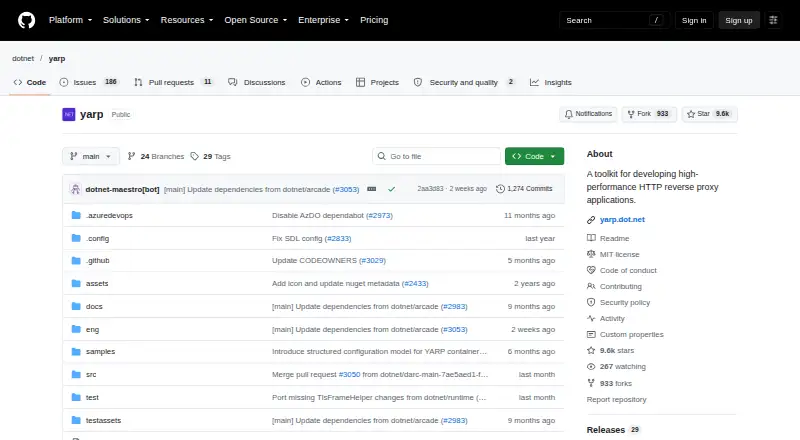The width and height of the screenshot is (800, 440).
Task: Click the Notifications bell button
Action: coord(588,114)
